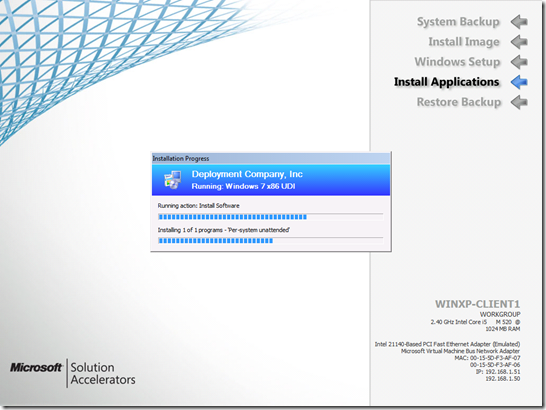Click the Restore Backup arrow icon

tap(519, 102)
